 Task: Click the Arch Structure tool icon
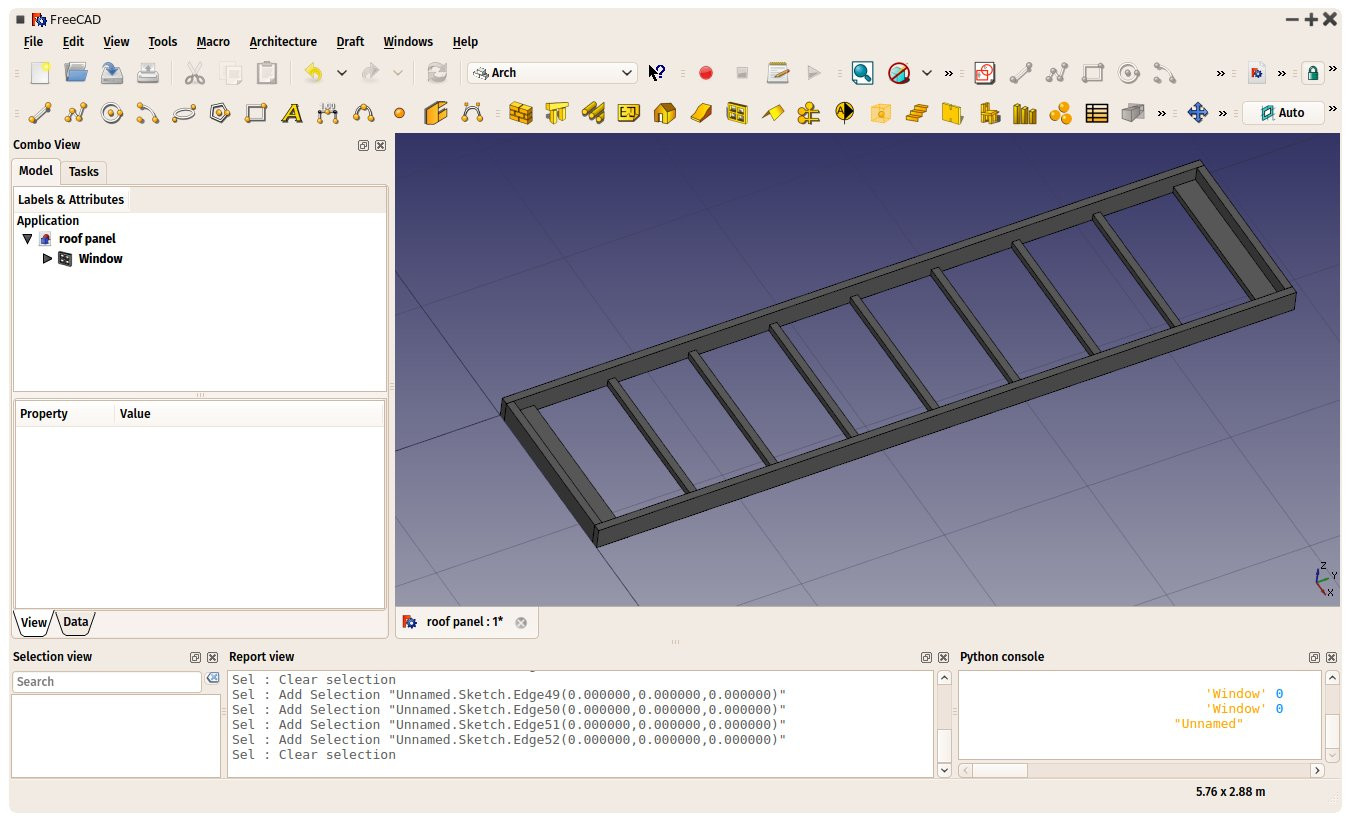click(x=557, y=113)
